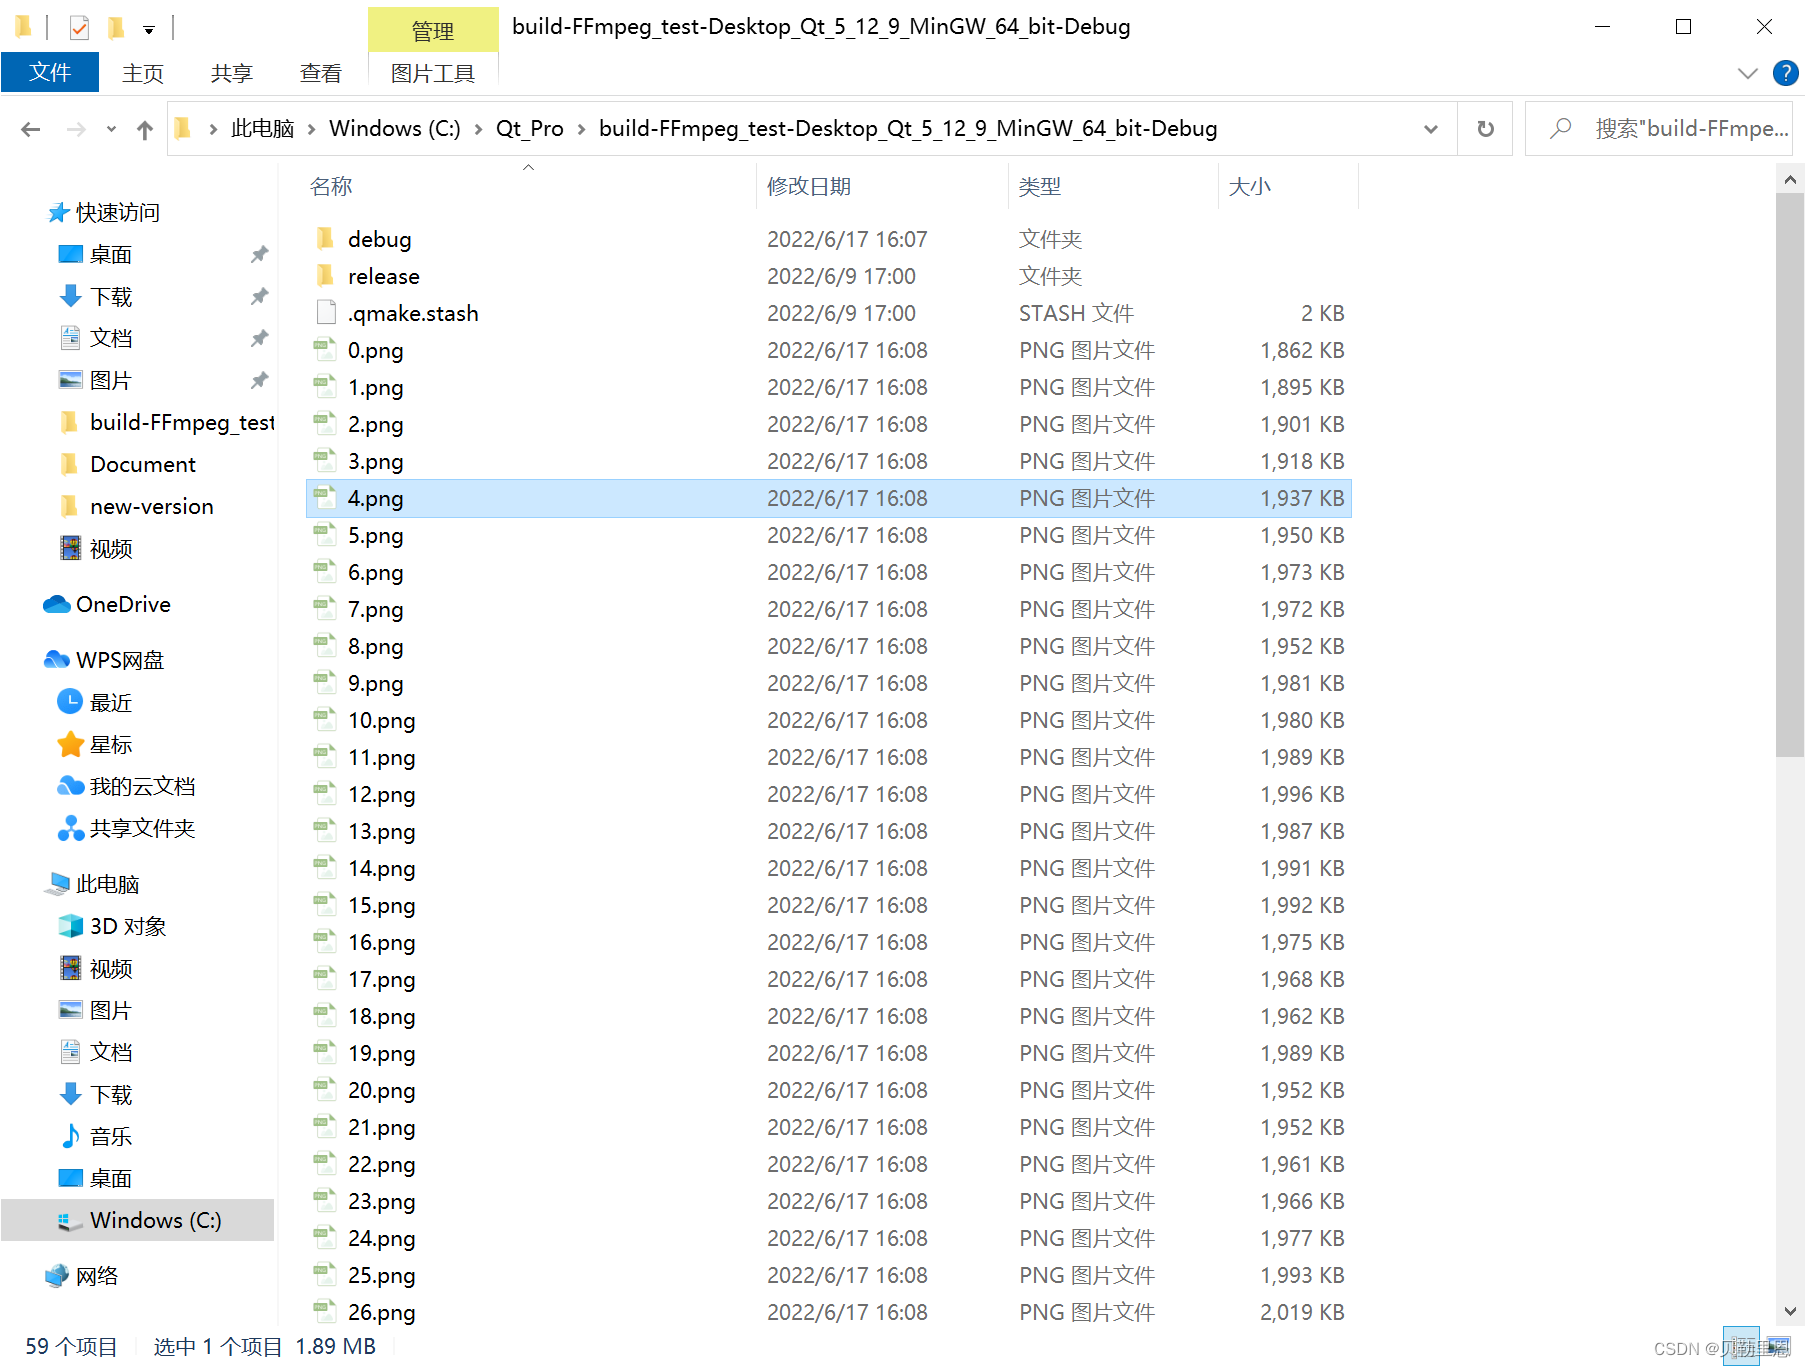The width and height of the screenshot is (1806, 1367).
Task: Sort by the 大小 column header
Action: [1250, 187]
